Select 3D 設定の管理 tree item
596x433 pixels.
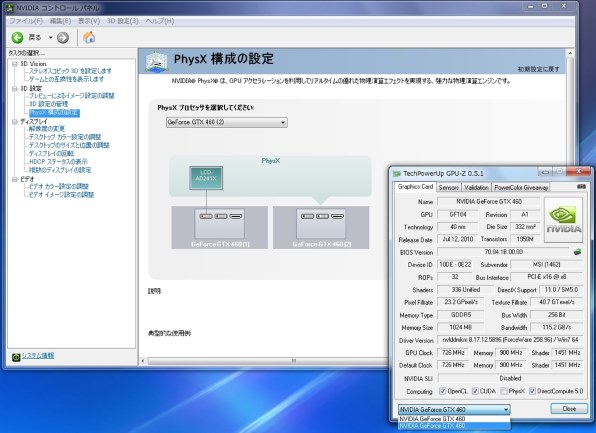tap(49, 104)
